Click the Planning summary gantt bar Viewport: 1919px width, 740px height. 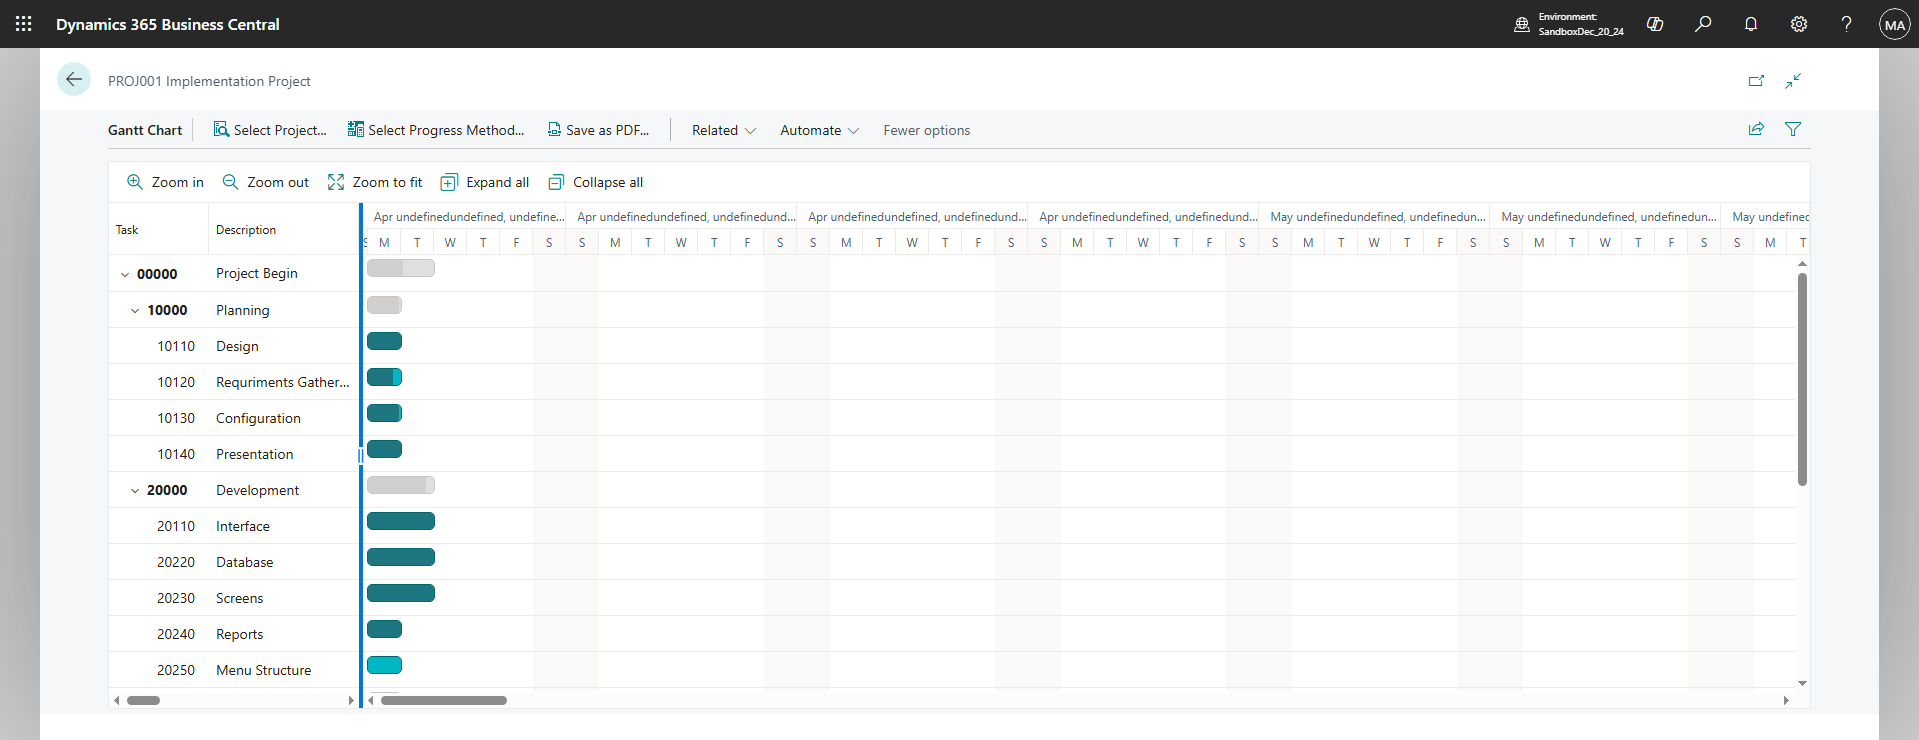pyautogui.click(x=384, y=305)
